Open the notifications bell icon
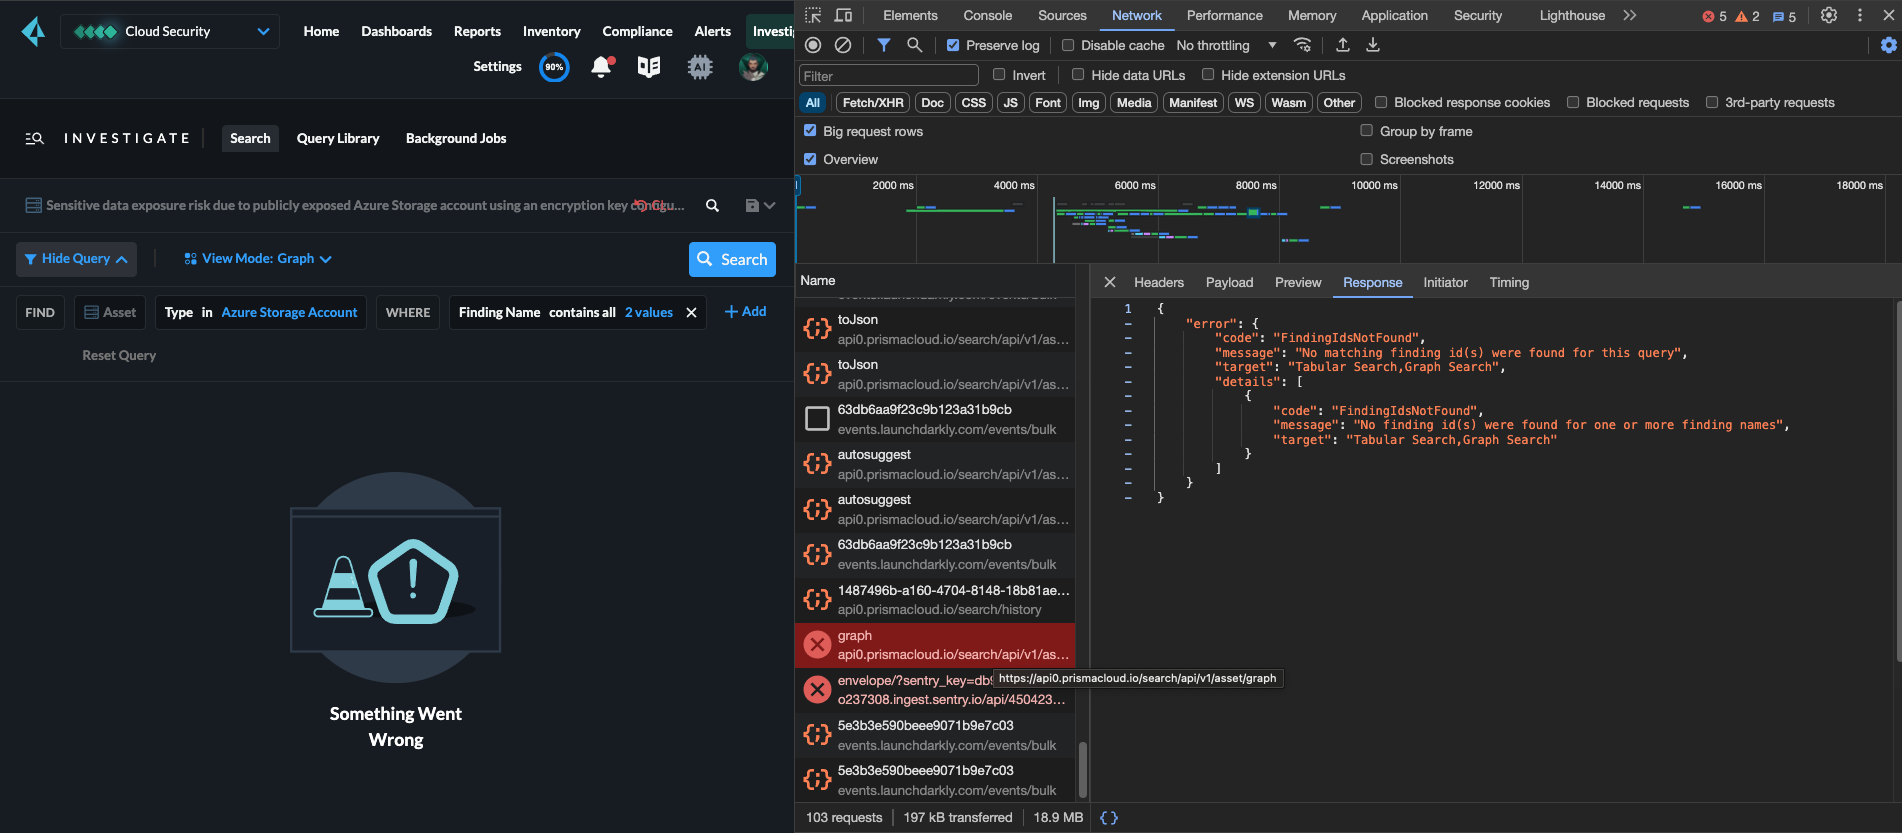Image resolution: width=1902 pixels, height=833 pixels. click(601, 67)
